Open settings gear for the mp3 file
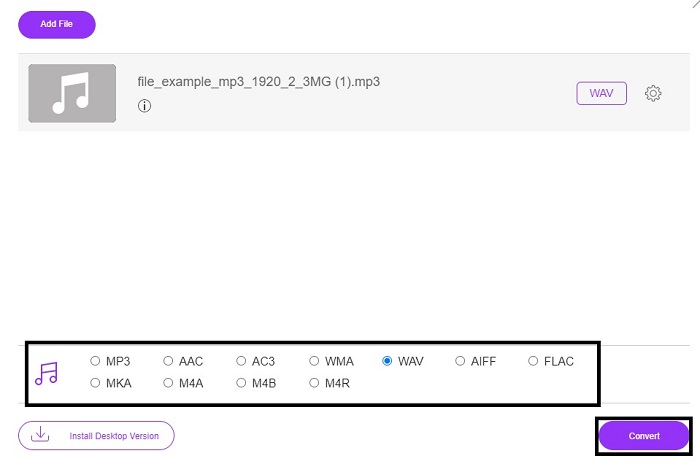The image size is (700, 464). click(x=653, y=93)
